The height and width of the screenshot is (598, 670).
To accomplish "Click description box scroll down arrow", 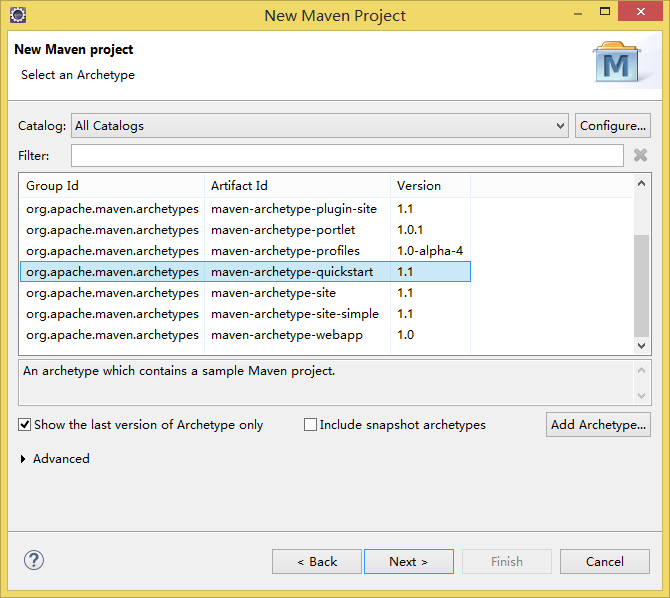I will (x=641, y=396).
